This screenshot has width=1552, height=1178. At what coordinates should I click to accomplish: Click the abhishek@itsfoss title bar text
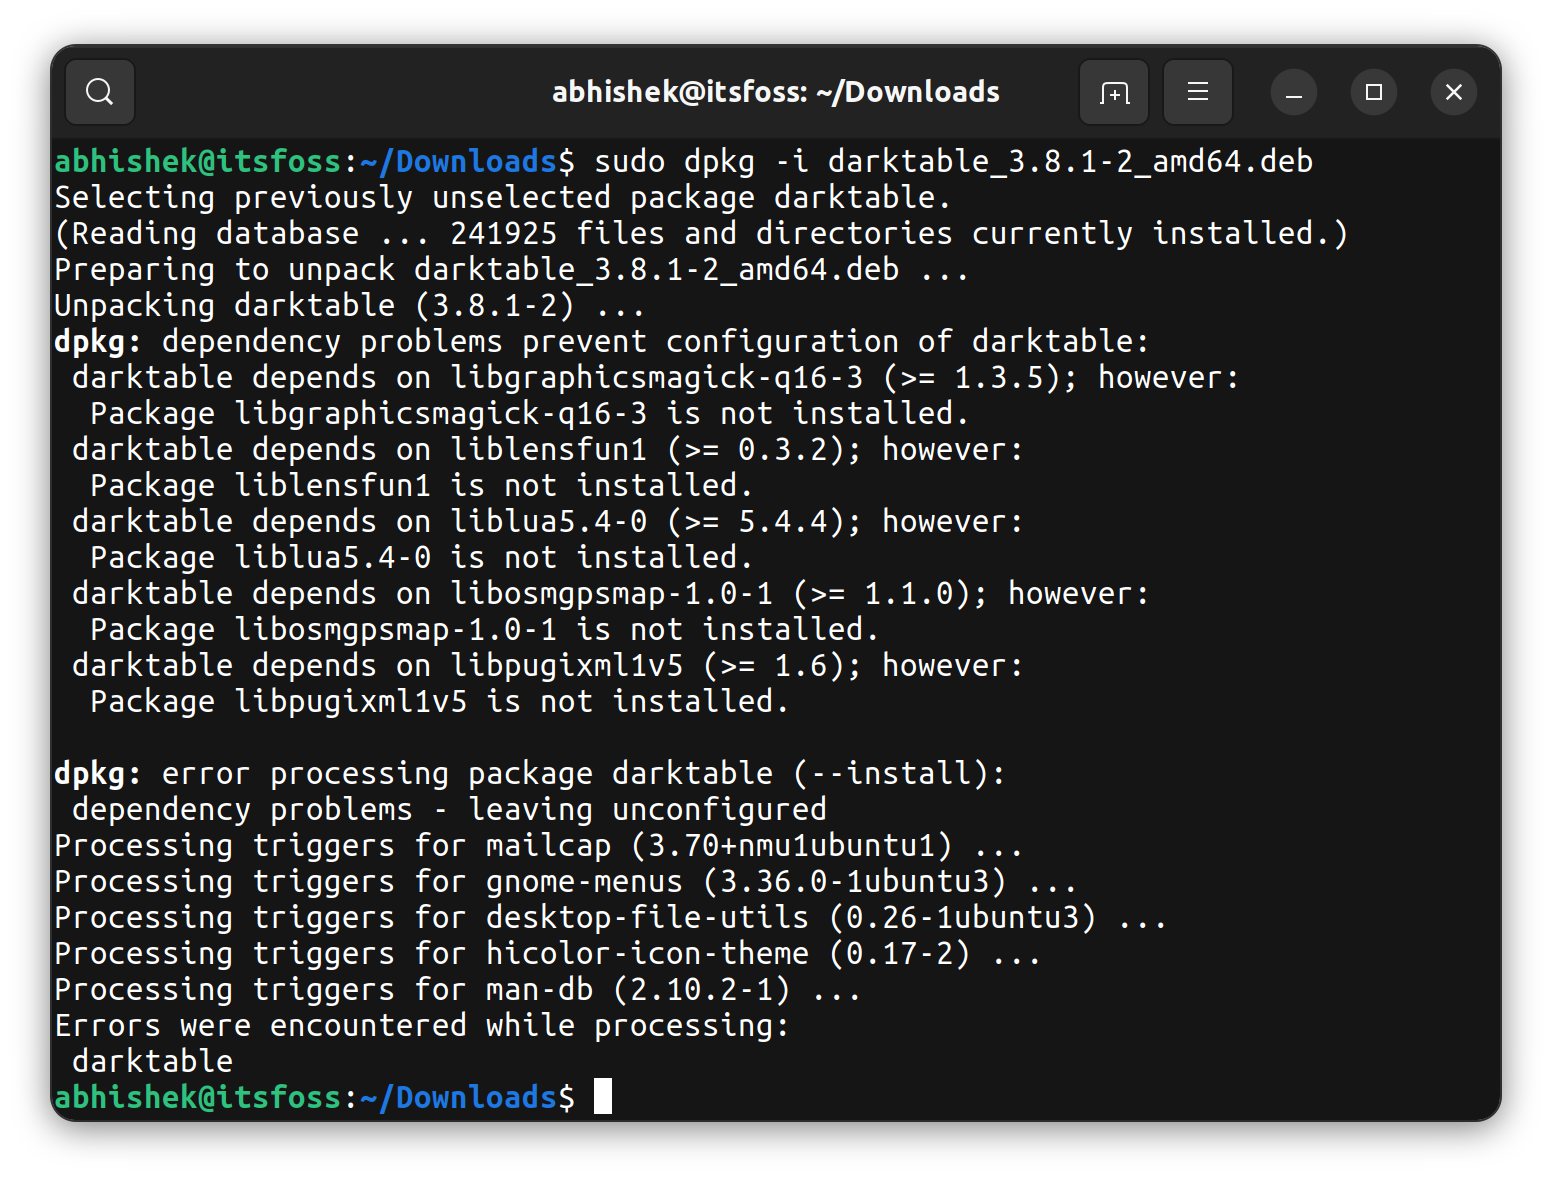pyautogui.click(x=776, y=91)
